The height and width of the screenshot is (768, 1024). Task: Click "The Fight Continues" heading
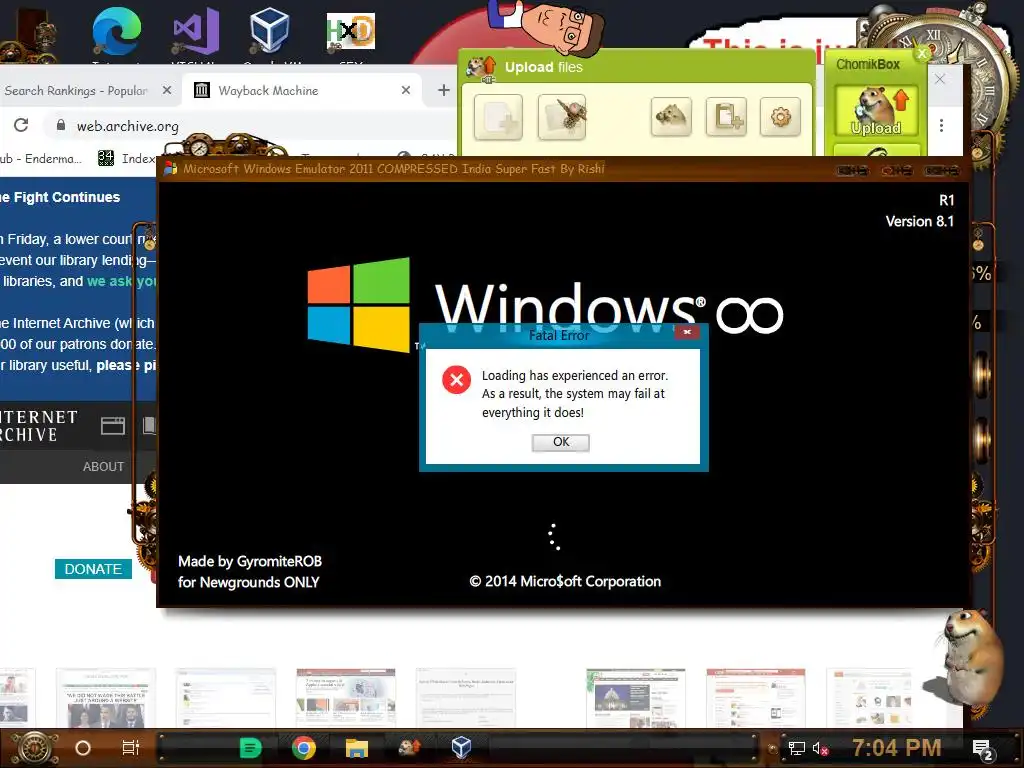(x=60, y=197)
